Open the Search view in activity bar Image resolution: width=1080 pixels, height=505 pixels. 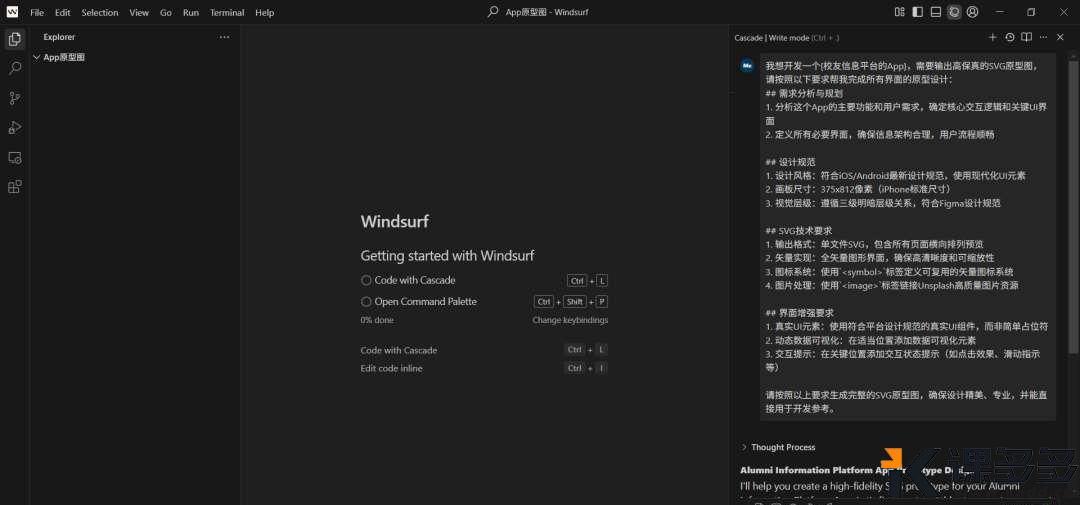tap(15, 68)
